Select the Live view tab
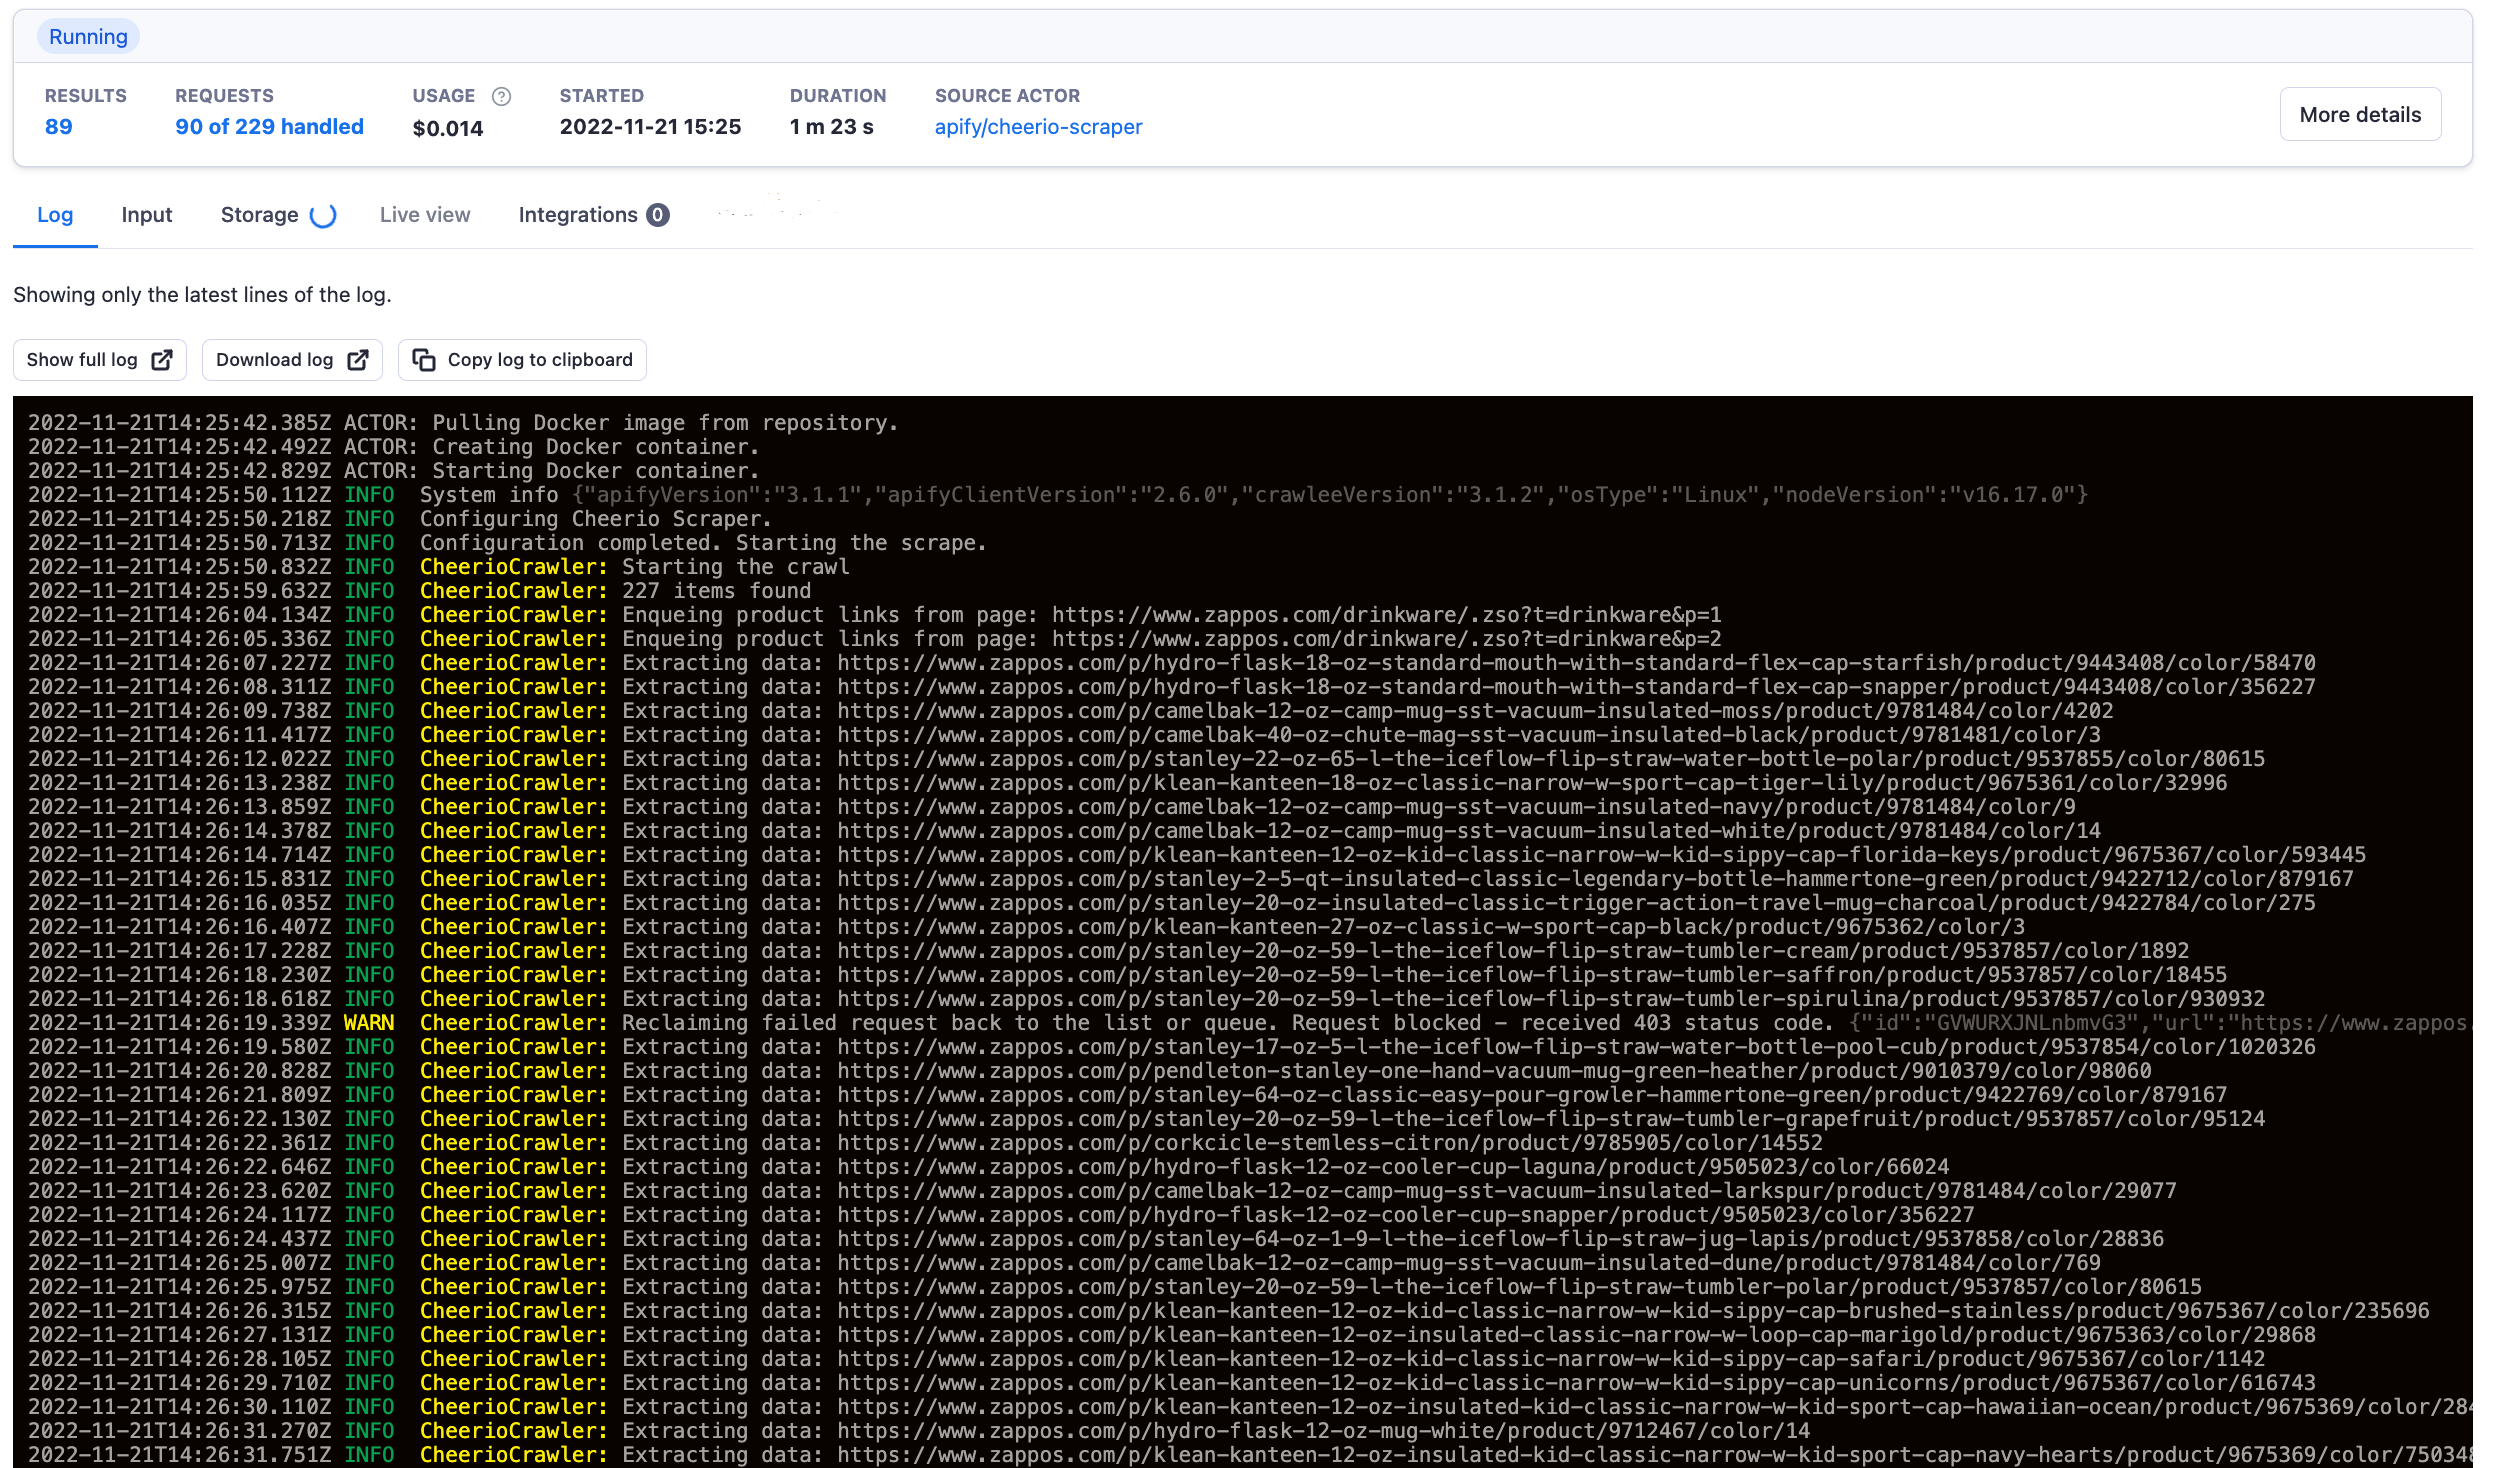 coord(424,214)
